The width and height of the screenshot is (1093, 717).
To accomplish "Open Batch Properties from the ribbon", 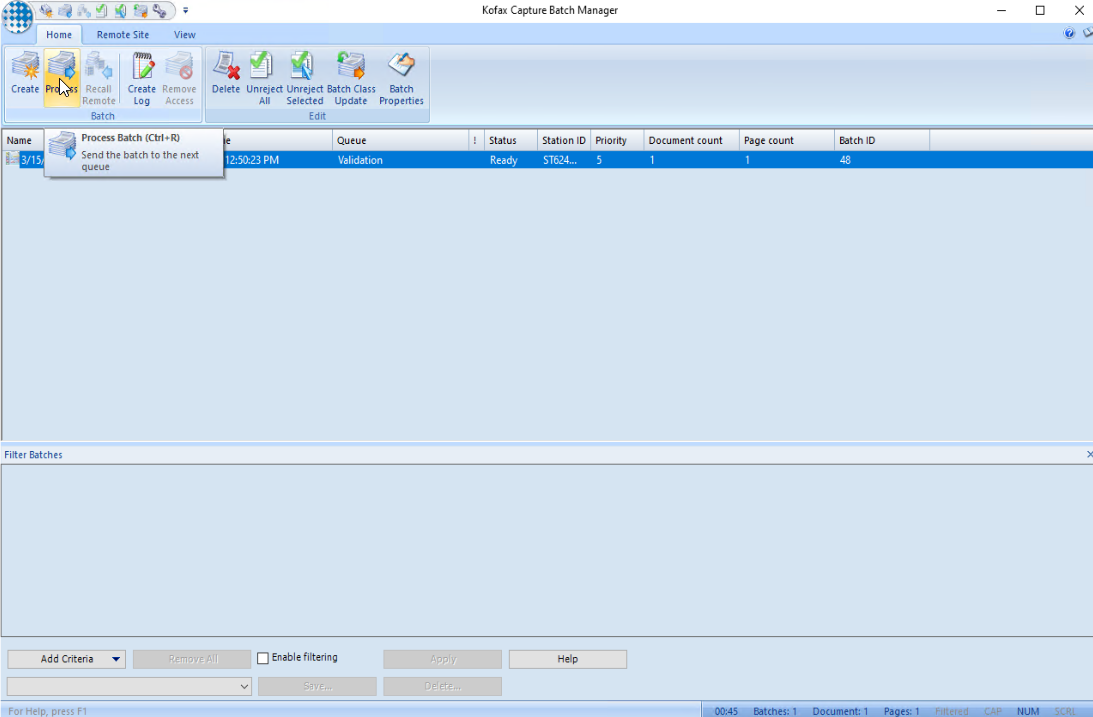I will 402,78.
